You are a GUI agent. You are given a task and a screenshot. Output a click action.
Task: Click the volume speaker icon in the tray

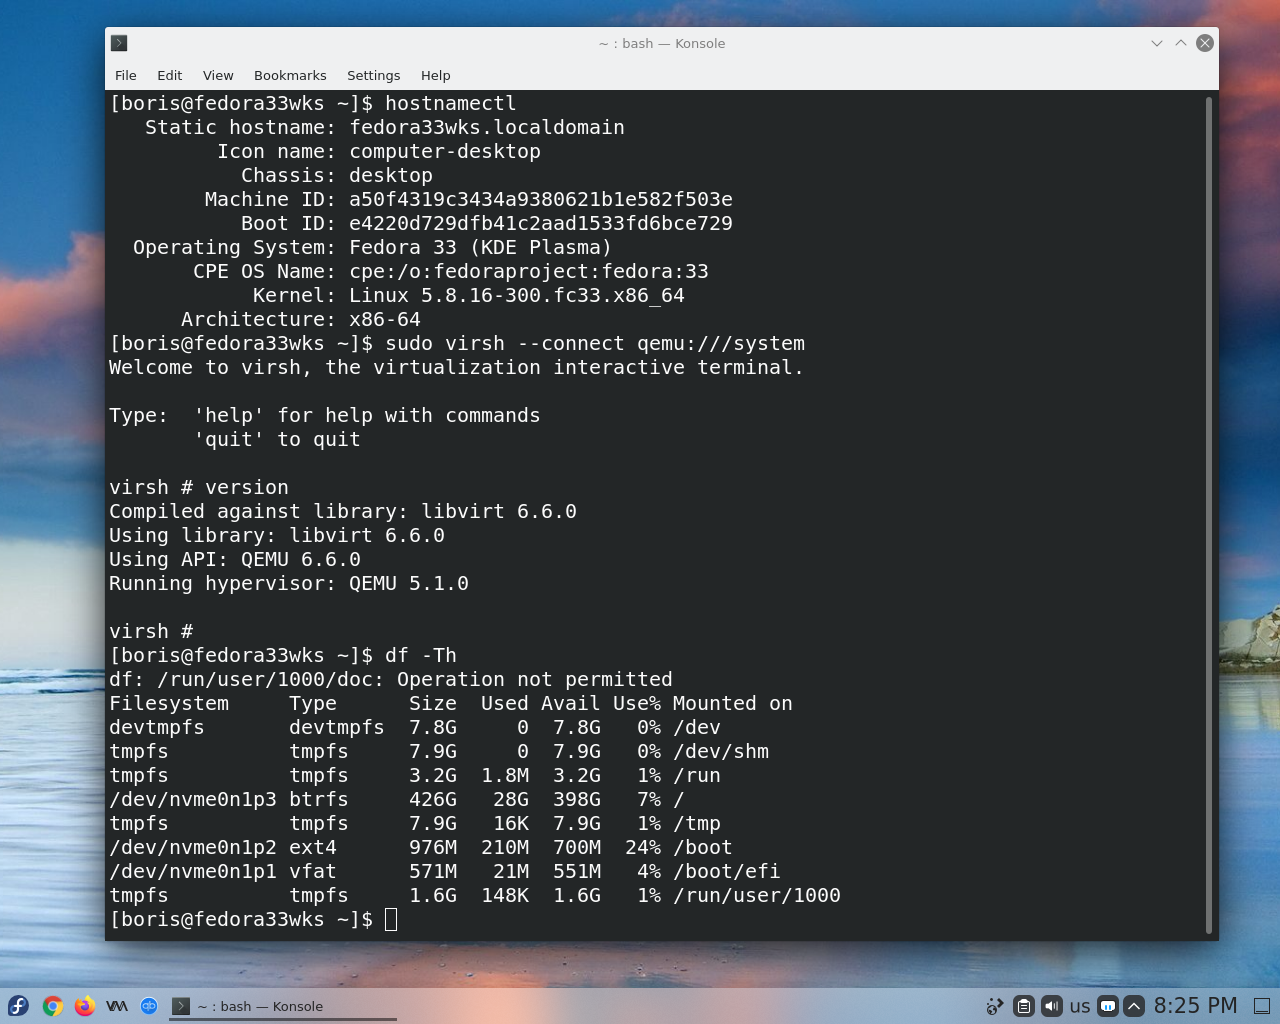1051,1005
